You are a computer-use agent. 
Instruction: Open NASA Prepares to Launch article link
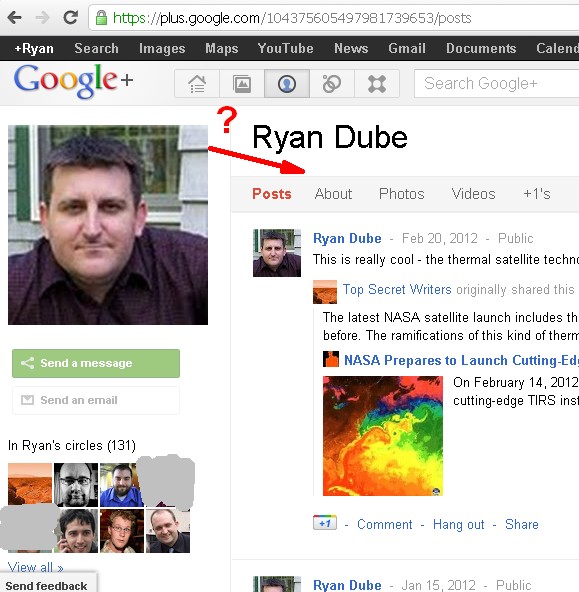[461, 360]
